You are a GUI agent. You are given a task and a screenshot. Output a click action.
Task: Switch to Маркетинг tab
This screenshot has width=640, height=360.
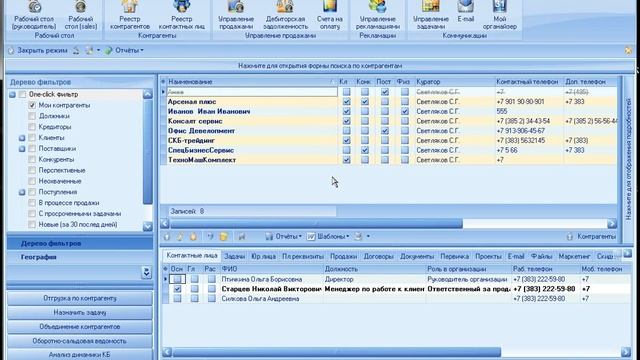(x=574, y=256)
